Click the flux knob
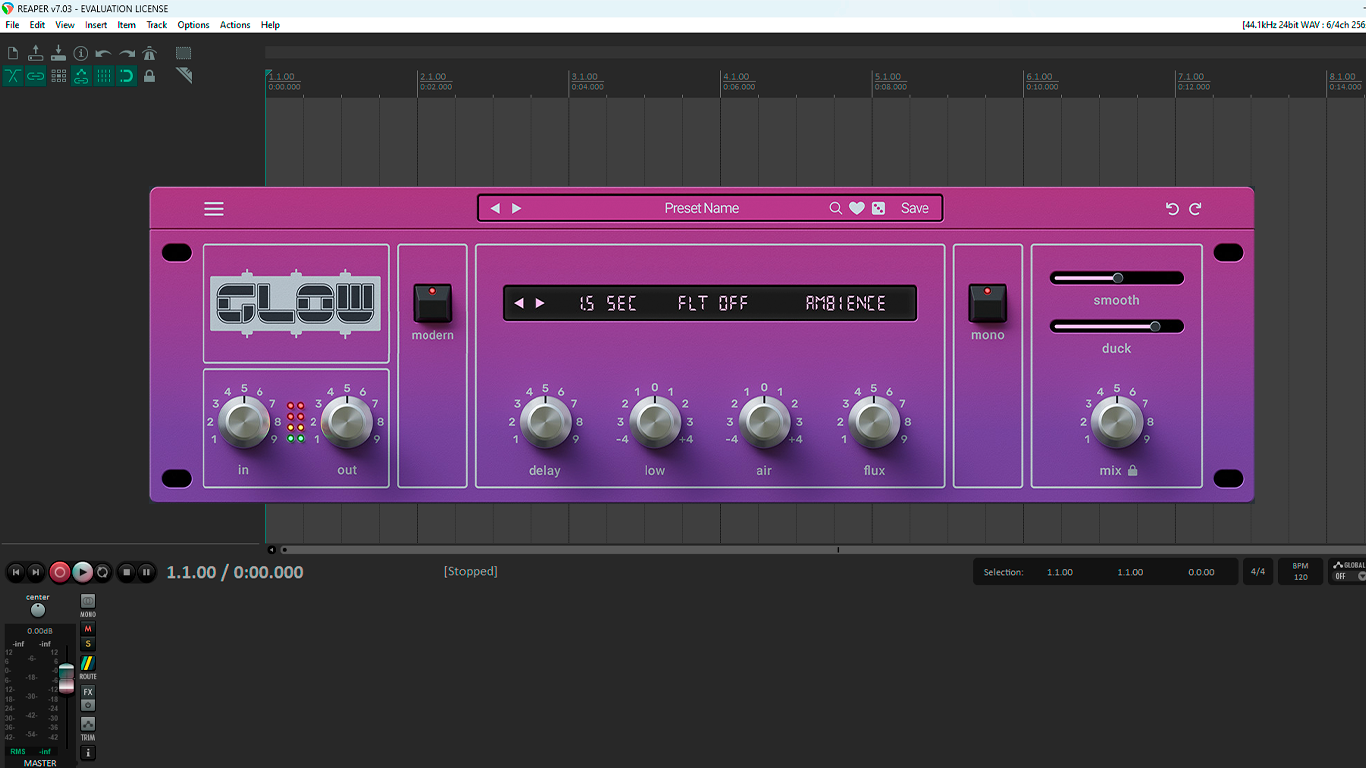Image resolution: width=1366 pixels, height=768 pixels. [874, 422]
